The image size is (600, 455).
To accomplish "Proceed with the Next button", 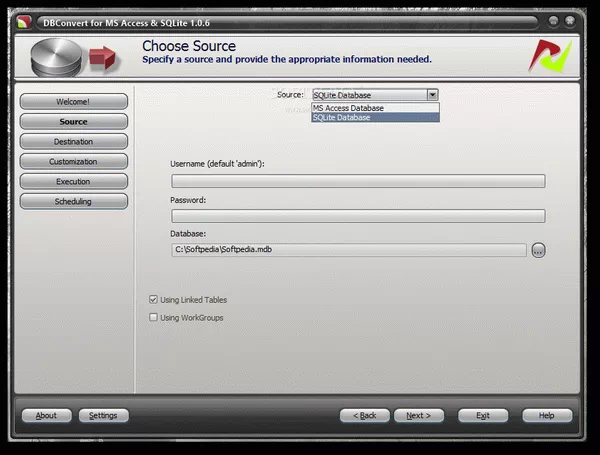I will (419, 415).
